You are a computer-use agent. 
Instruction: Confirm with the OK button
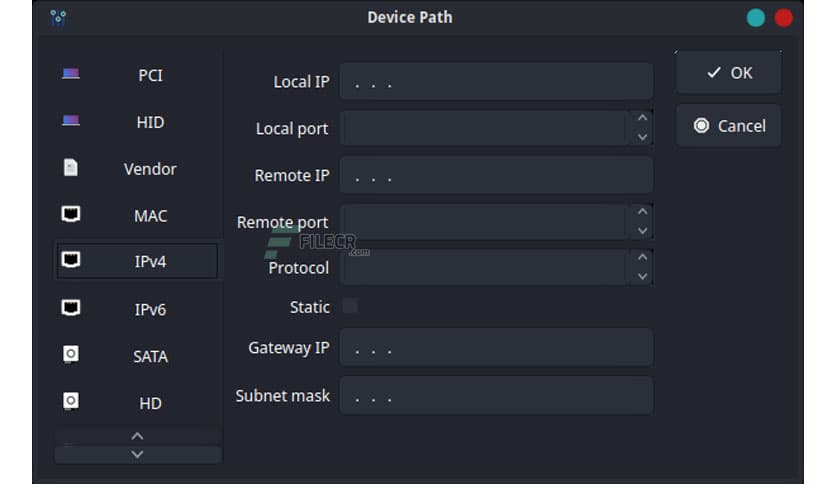pos(729,73)
